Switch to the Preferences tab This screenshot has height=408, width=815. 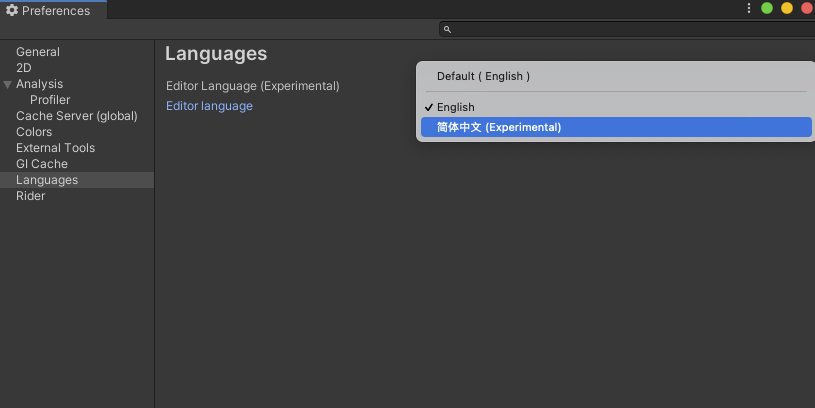(x=53, y=10)
